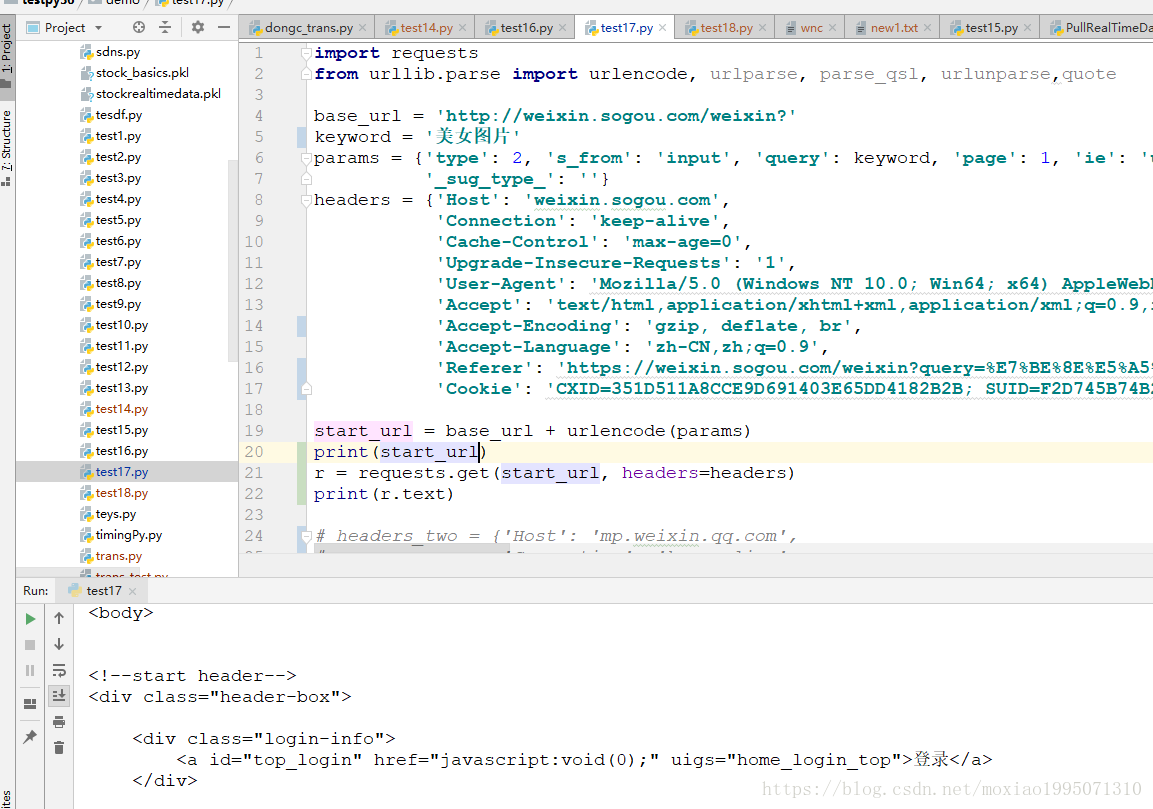This screenshot has width=1153, height=809.
Task: Clear console with trash icon
Action: [59, 748]
